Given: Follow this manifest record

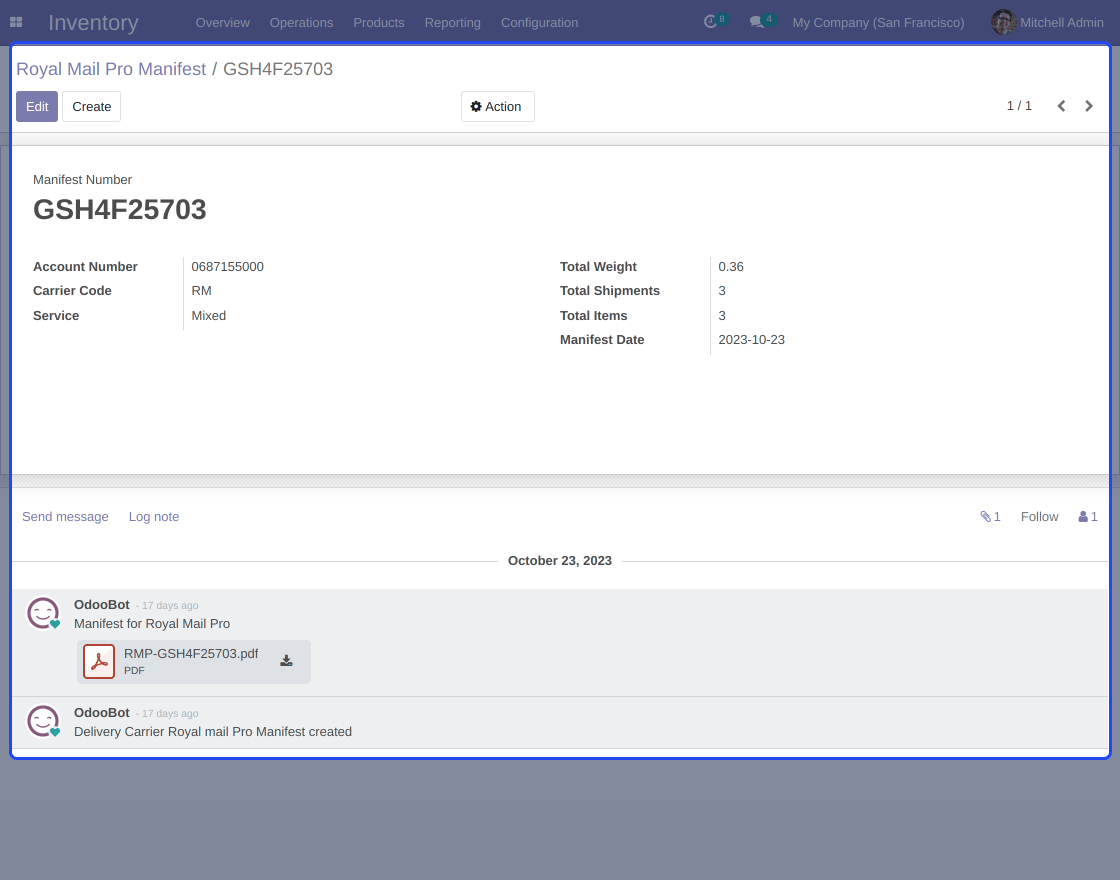Looking at the screenshot, I should coord(1039,516).
